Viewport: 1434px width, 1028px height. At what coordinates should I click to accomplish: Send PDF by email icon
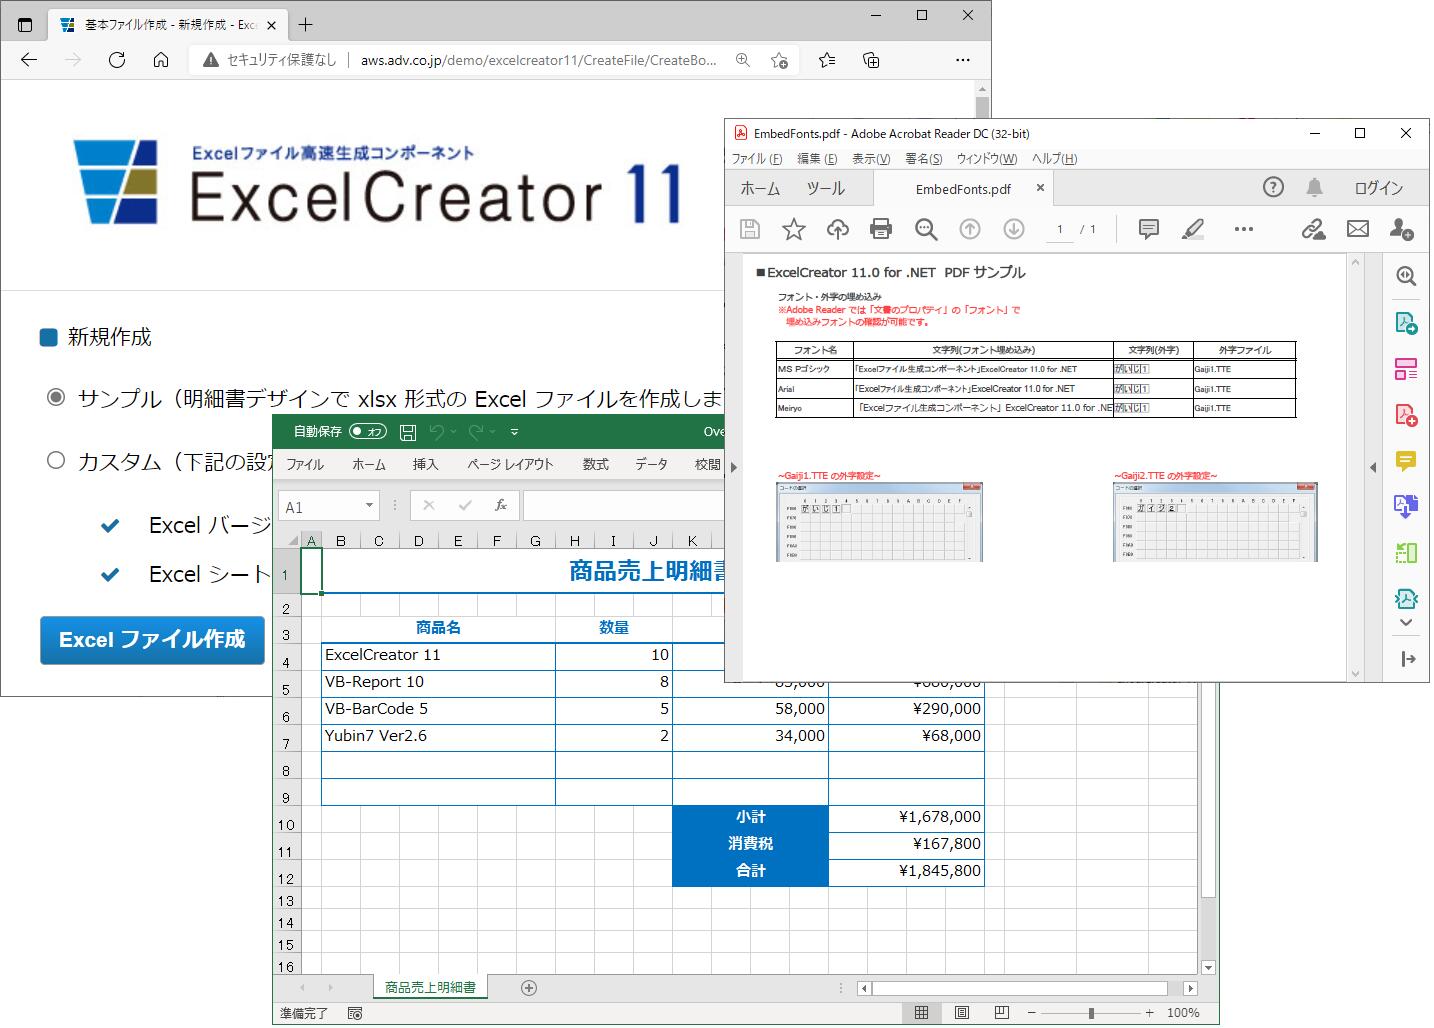pyautogui.click(x=1358, y=229)
